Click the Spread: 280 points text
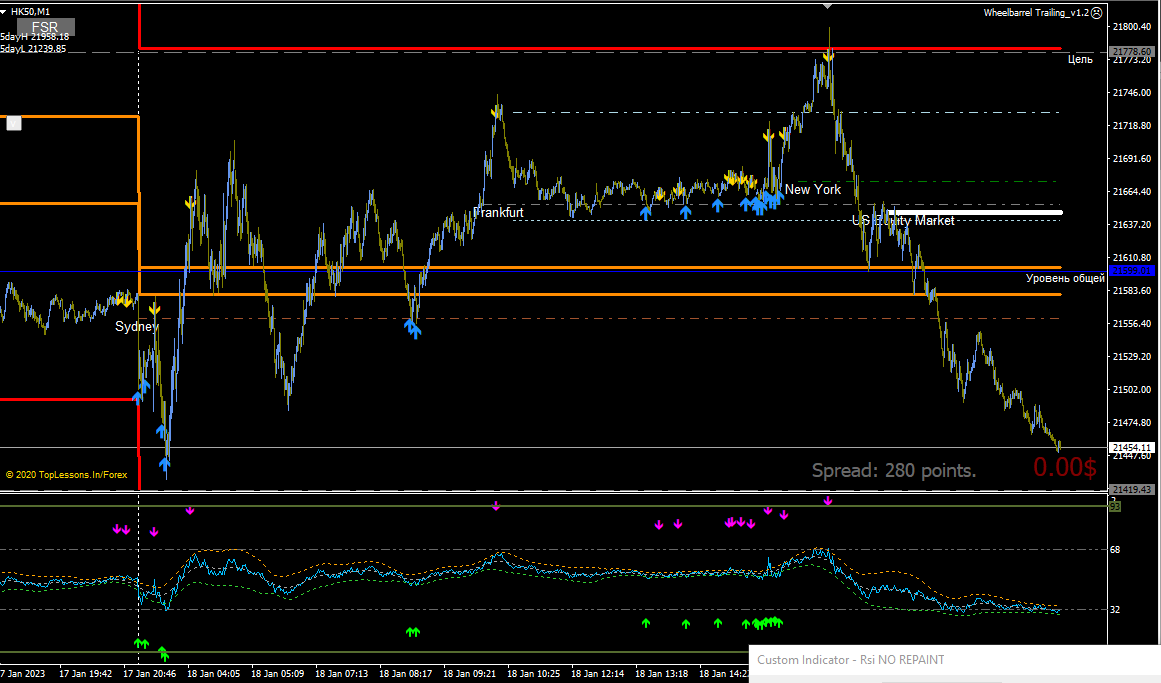Screen dimensions: 1161x683 (x=894, y=470)
